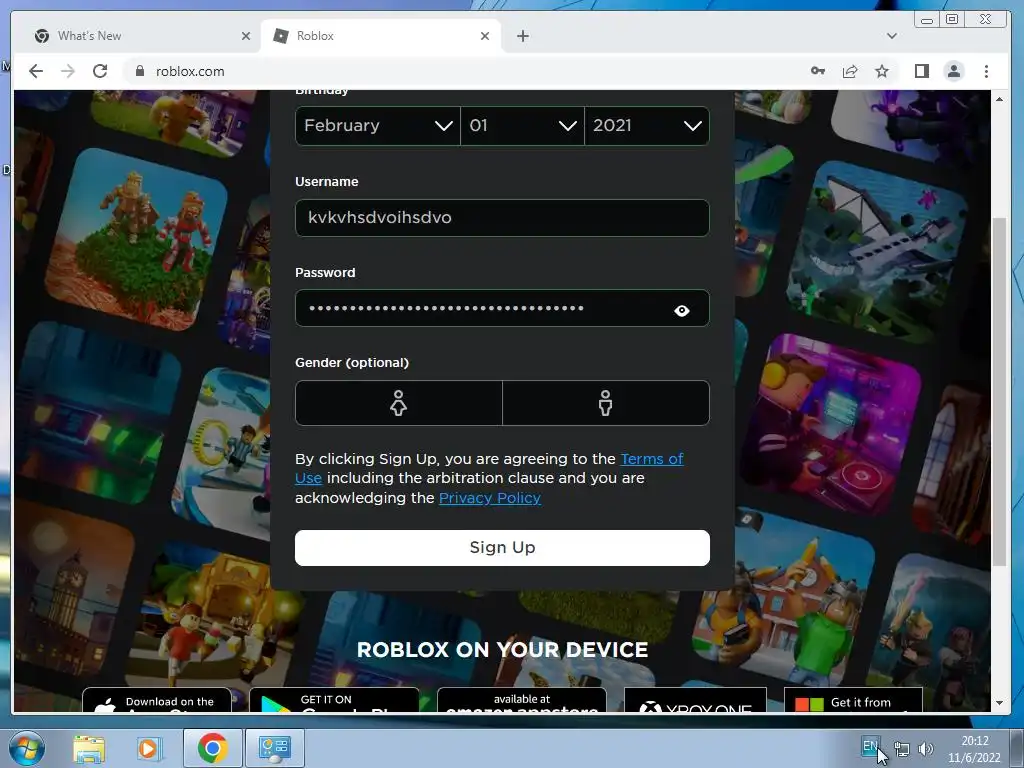Click the share page icon
1024x768 pixels.
850,71
